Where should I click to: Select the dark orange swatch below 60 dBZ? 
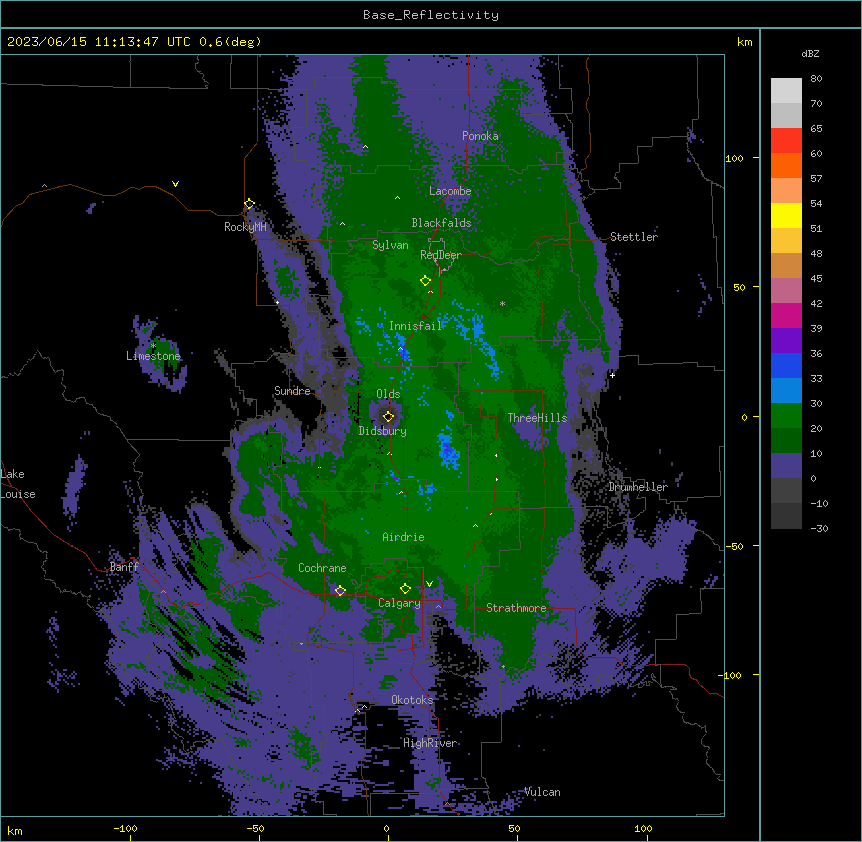click(x=786, y=165)
